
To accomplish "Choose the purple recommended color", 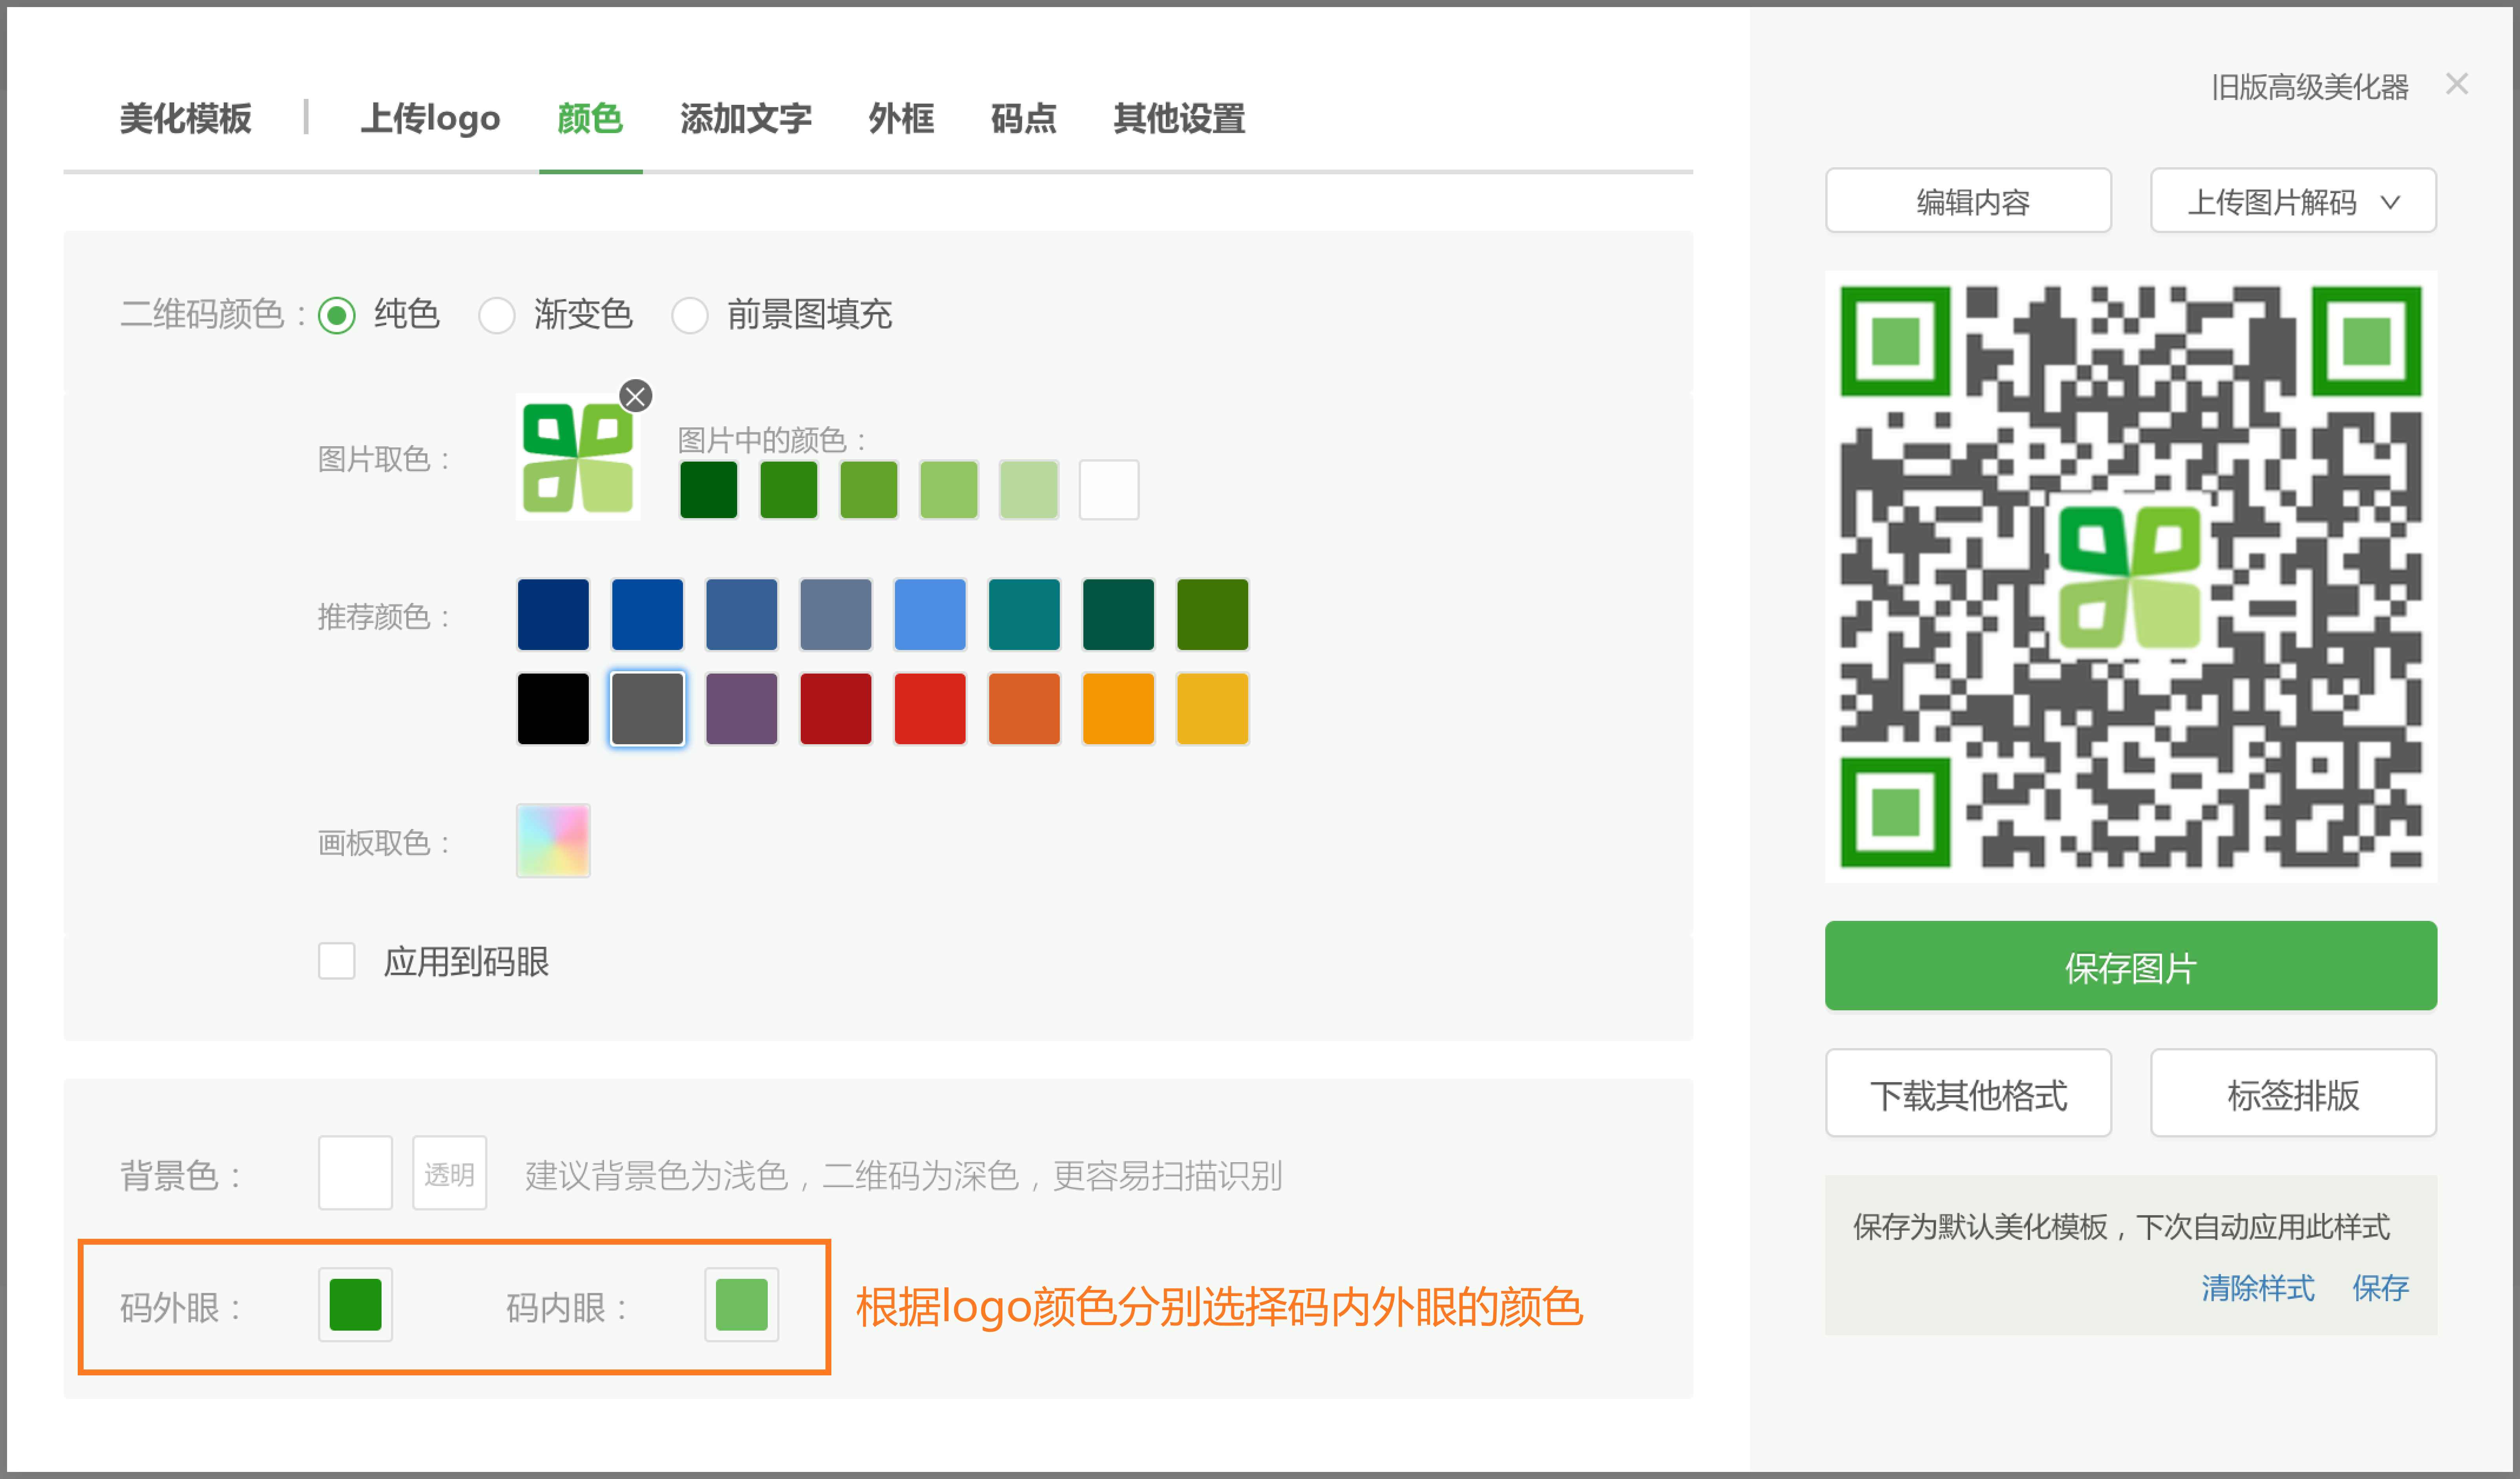I will point(741,709).
